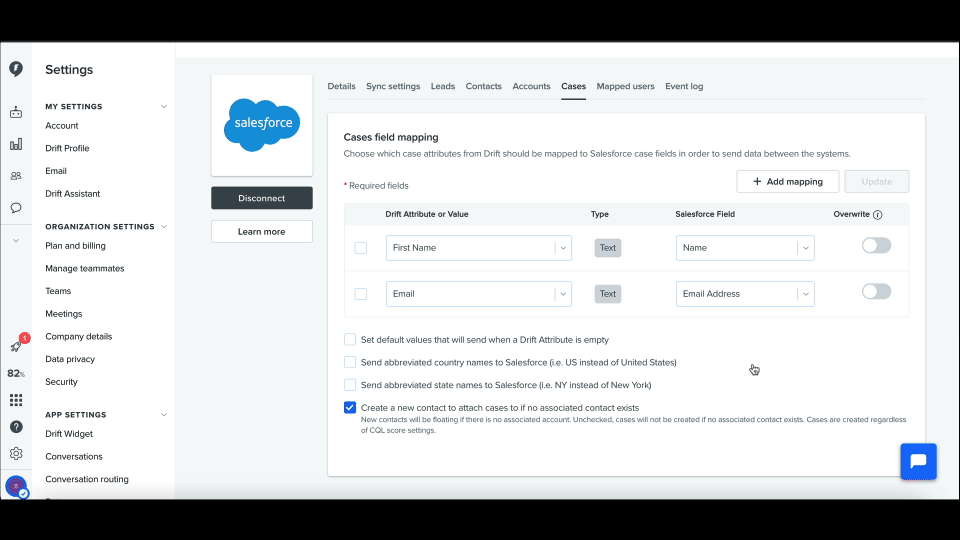Click the Text type badge in Email row
960x540 pixels.
pos(608,294)
